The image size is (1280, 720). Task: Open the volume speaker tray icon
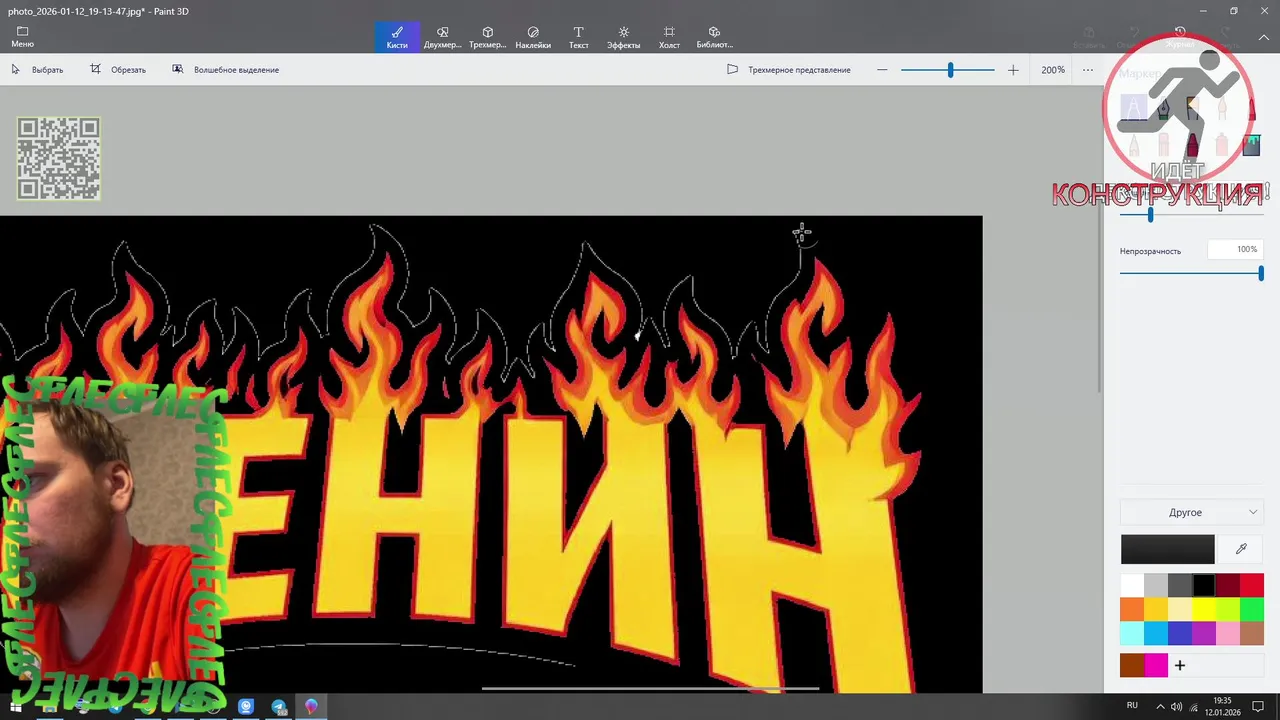(1177, 706)
